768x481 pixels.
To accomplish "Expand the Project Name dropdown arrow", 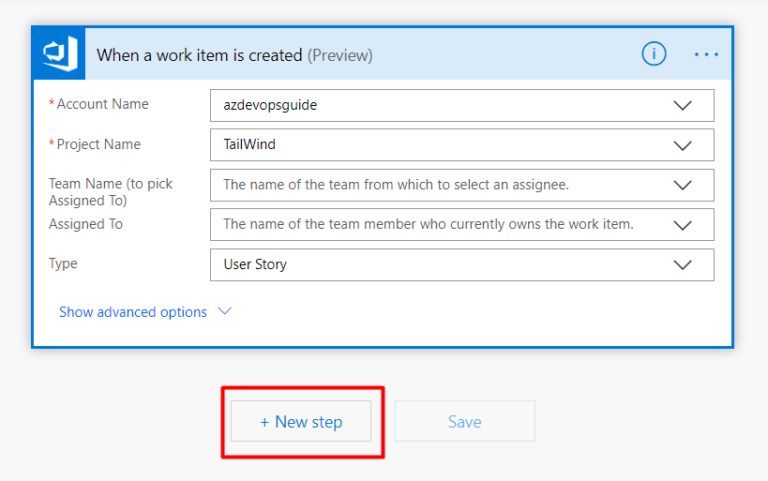I will [683, 145].
